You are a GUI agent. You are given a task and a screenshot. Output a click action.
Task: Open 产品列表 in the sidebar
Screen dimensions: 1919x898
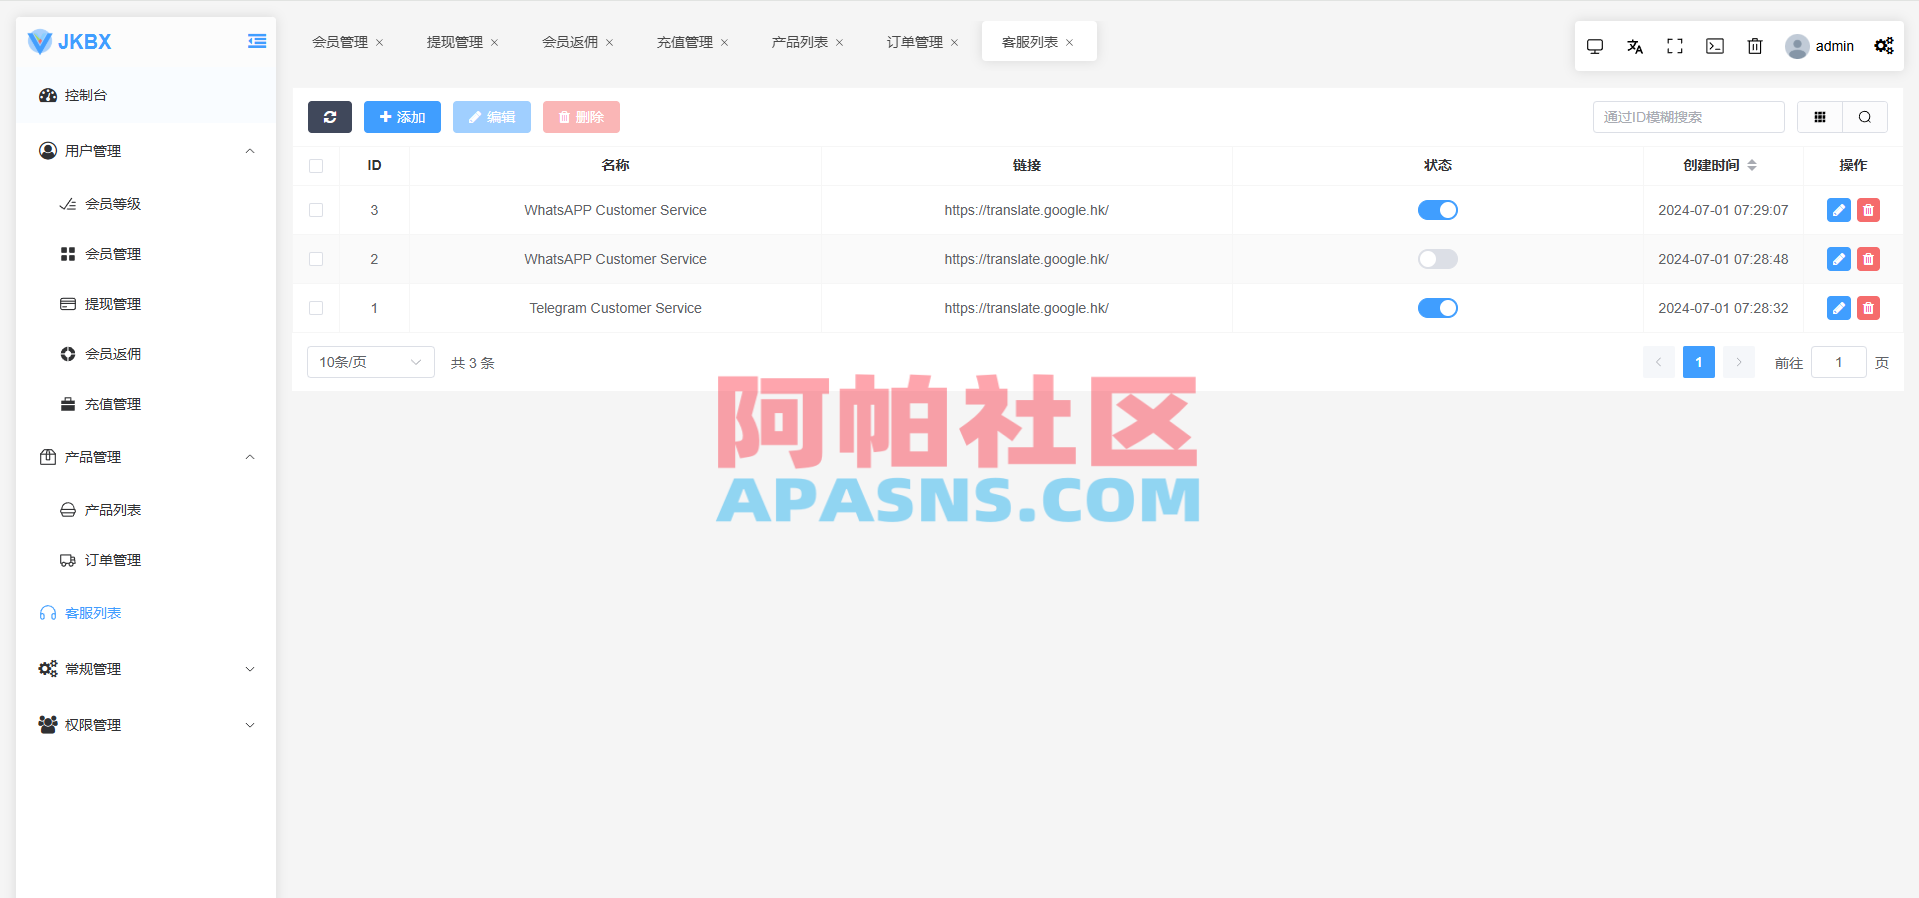[146, 510]
